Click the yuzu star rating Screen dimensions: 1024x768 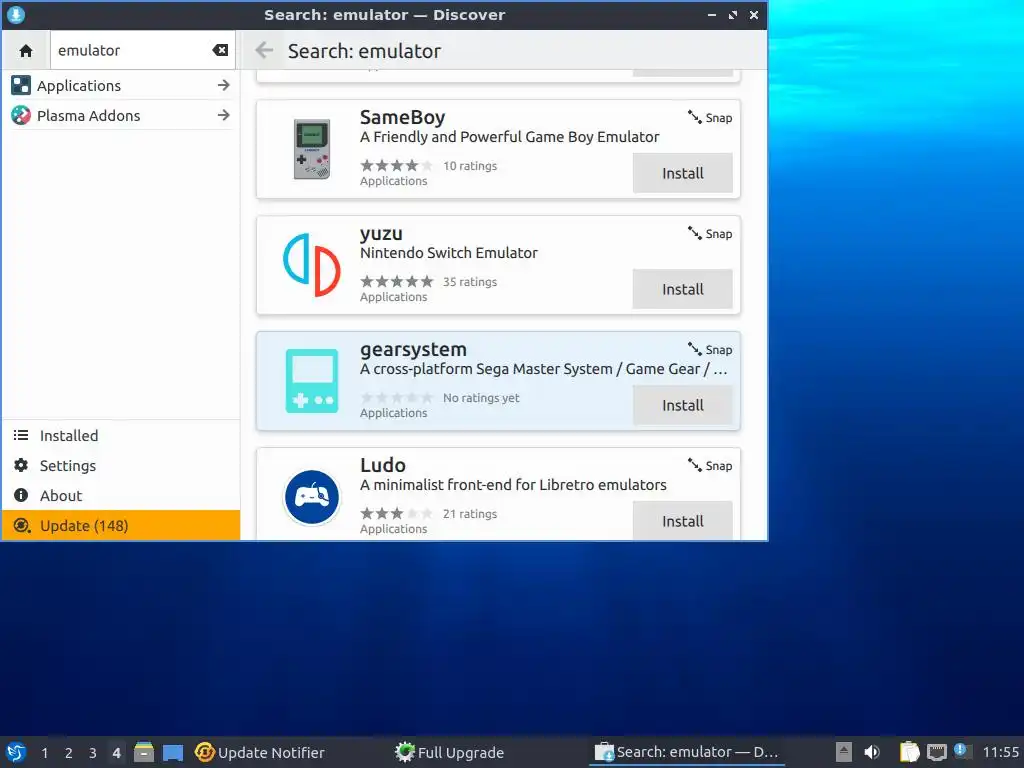(396, 281)
